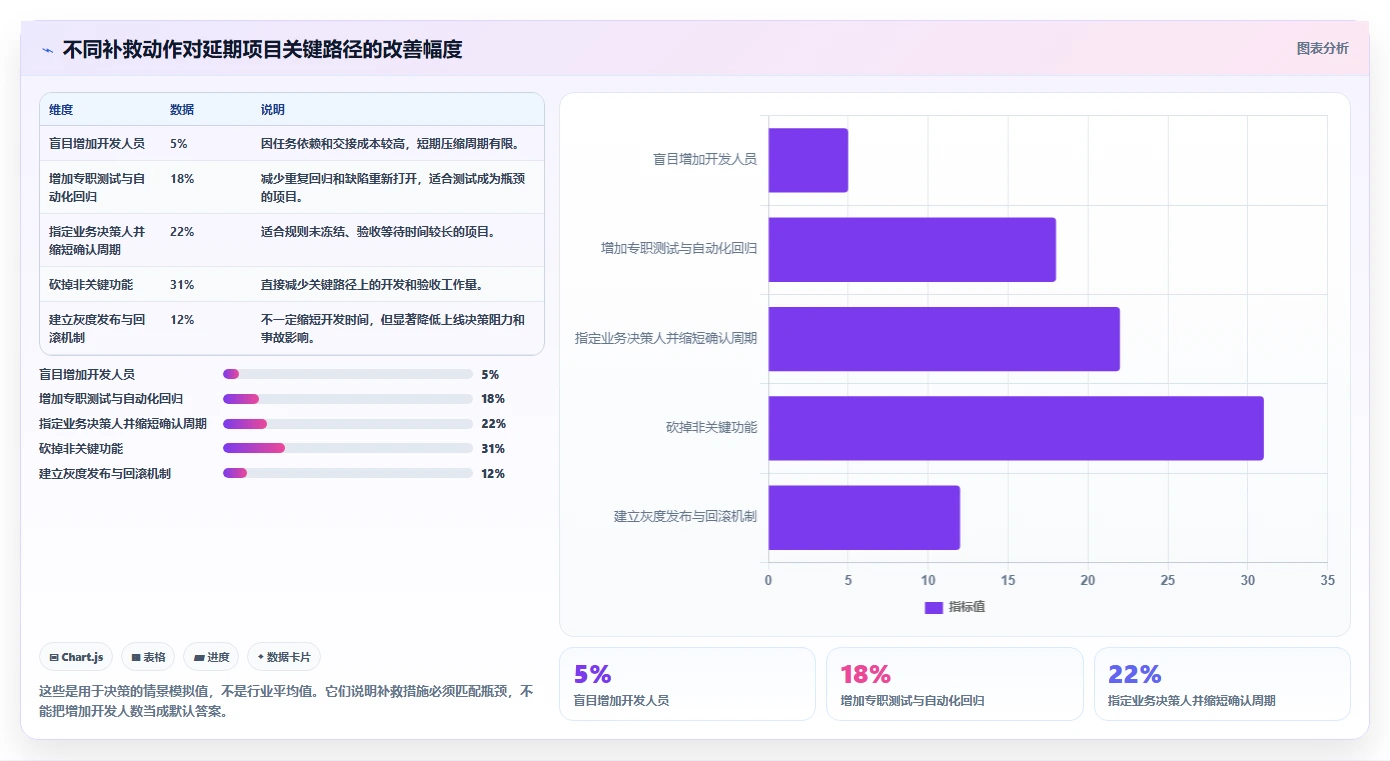Image resolution: width=1390 pixels, height=761 pixels.
Task: Click description 适合规则未冻结、验收等待时间较长的项目
Action: (x=379, y=232)
